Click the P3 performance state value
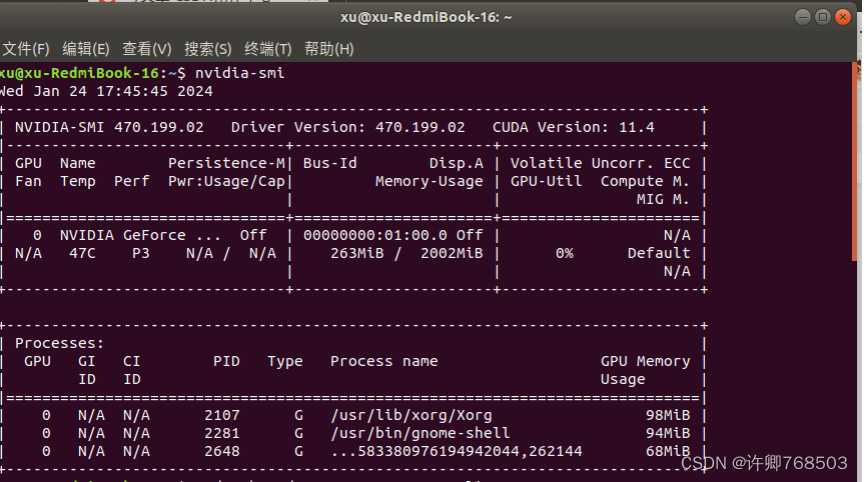 click(x=141, y=253)
